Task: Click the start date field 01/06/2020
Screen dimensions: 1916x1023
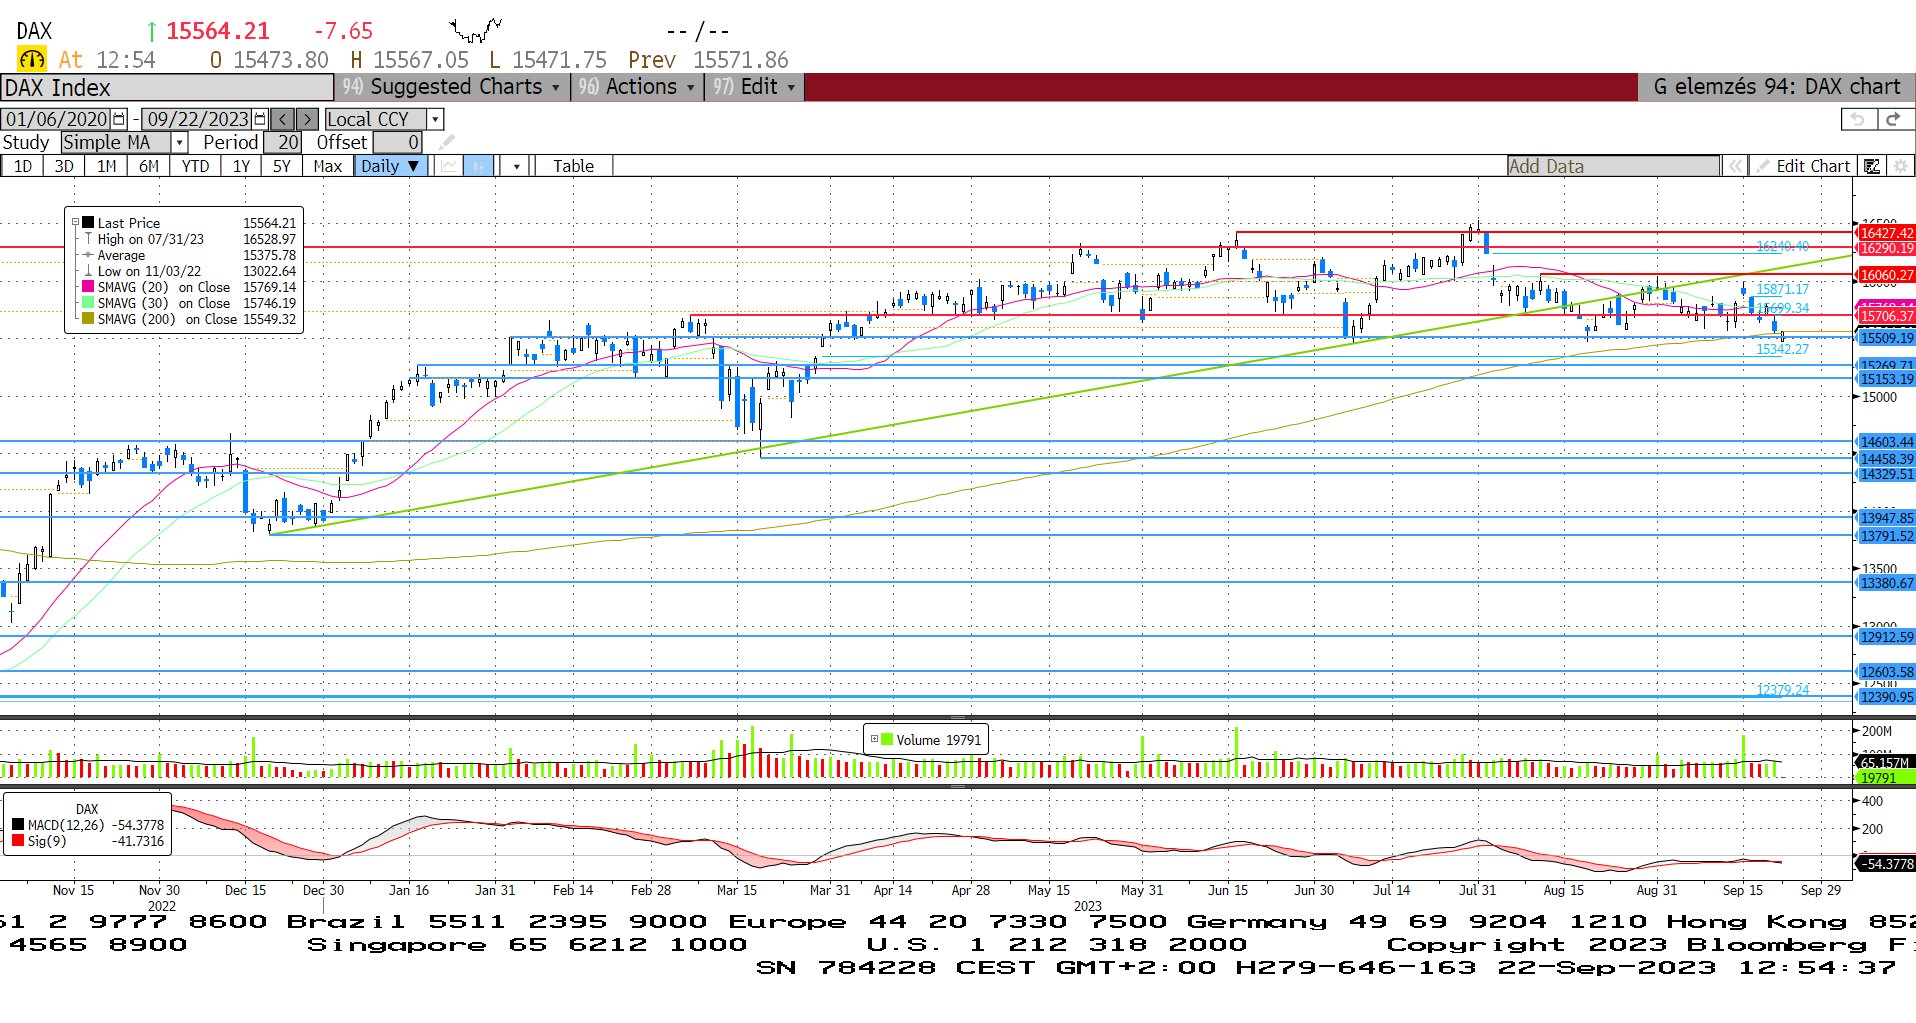Action: click(57, 119)
